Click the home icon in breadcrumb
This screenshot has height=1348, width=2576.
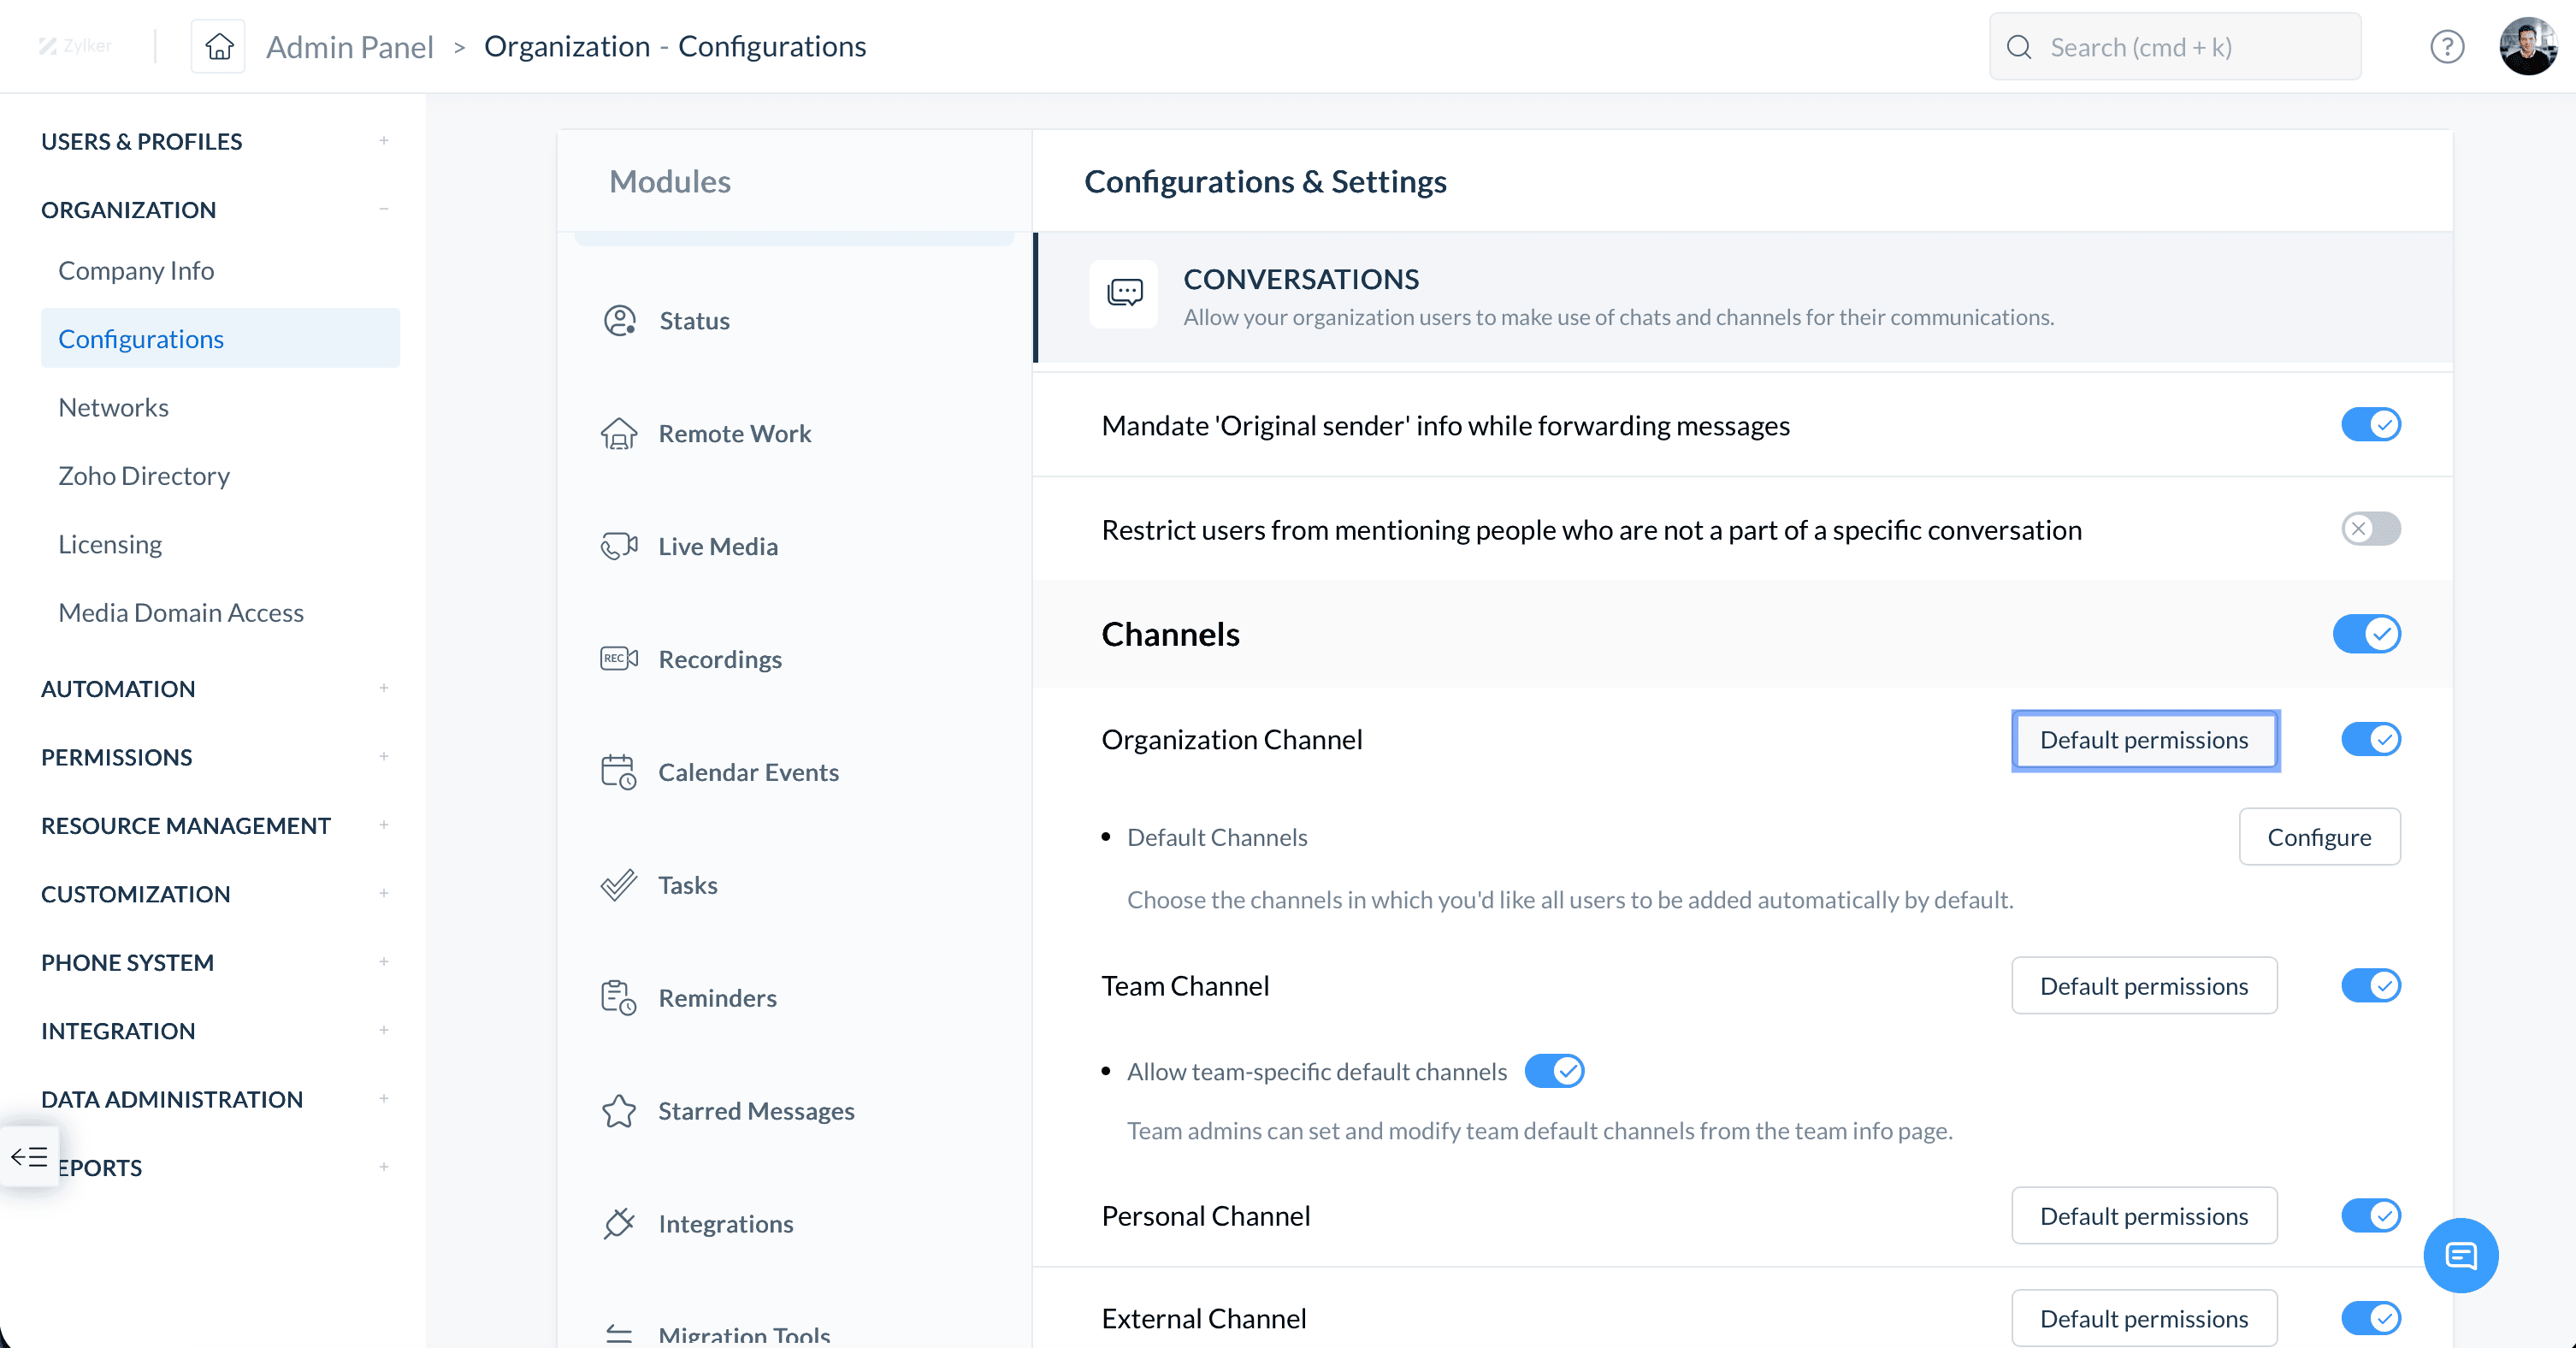click(x=219, y=46)
